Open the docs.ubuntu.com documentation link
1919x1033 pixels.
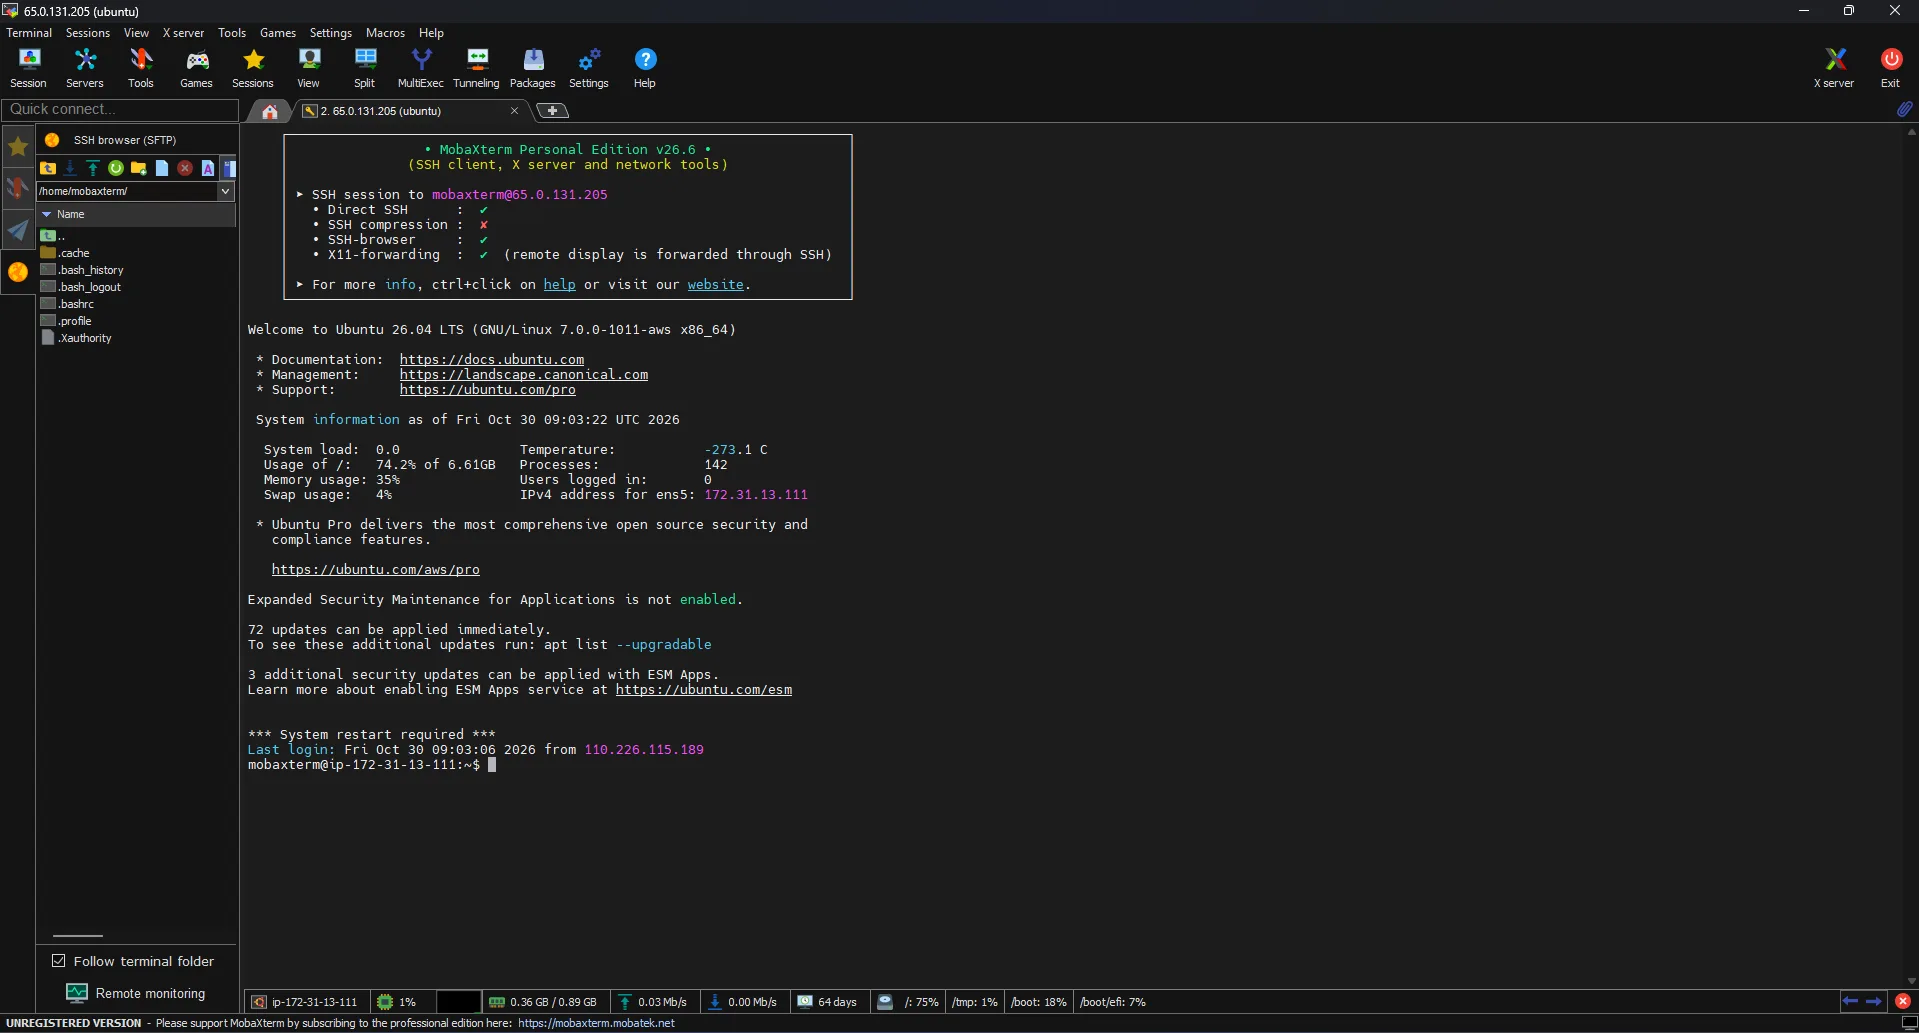[x=492, y=359]
